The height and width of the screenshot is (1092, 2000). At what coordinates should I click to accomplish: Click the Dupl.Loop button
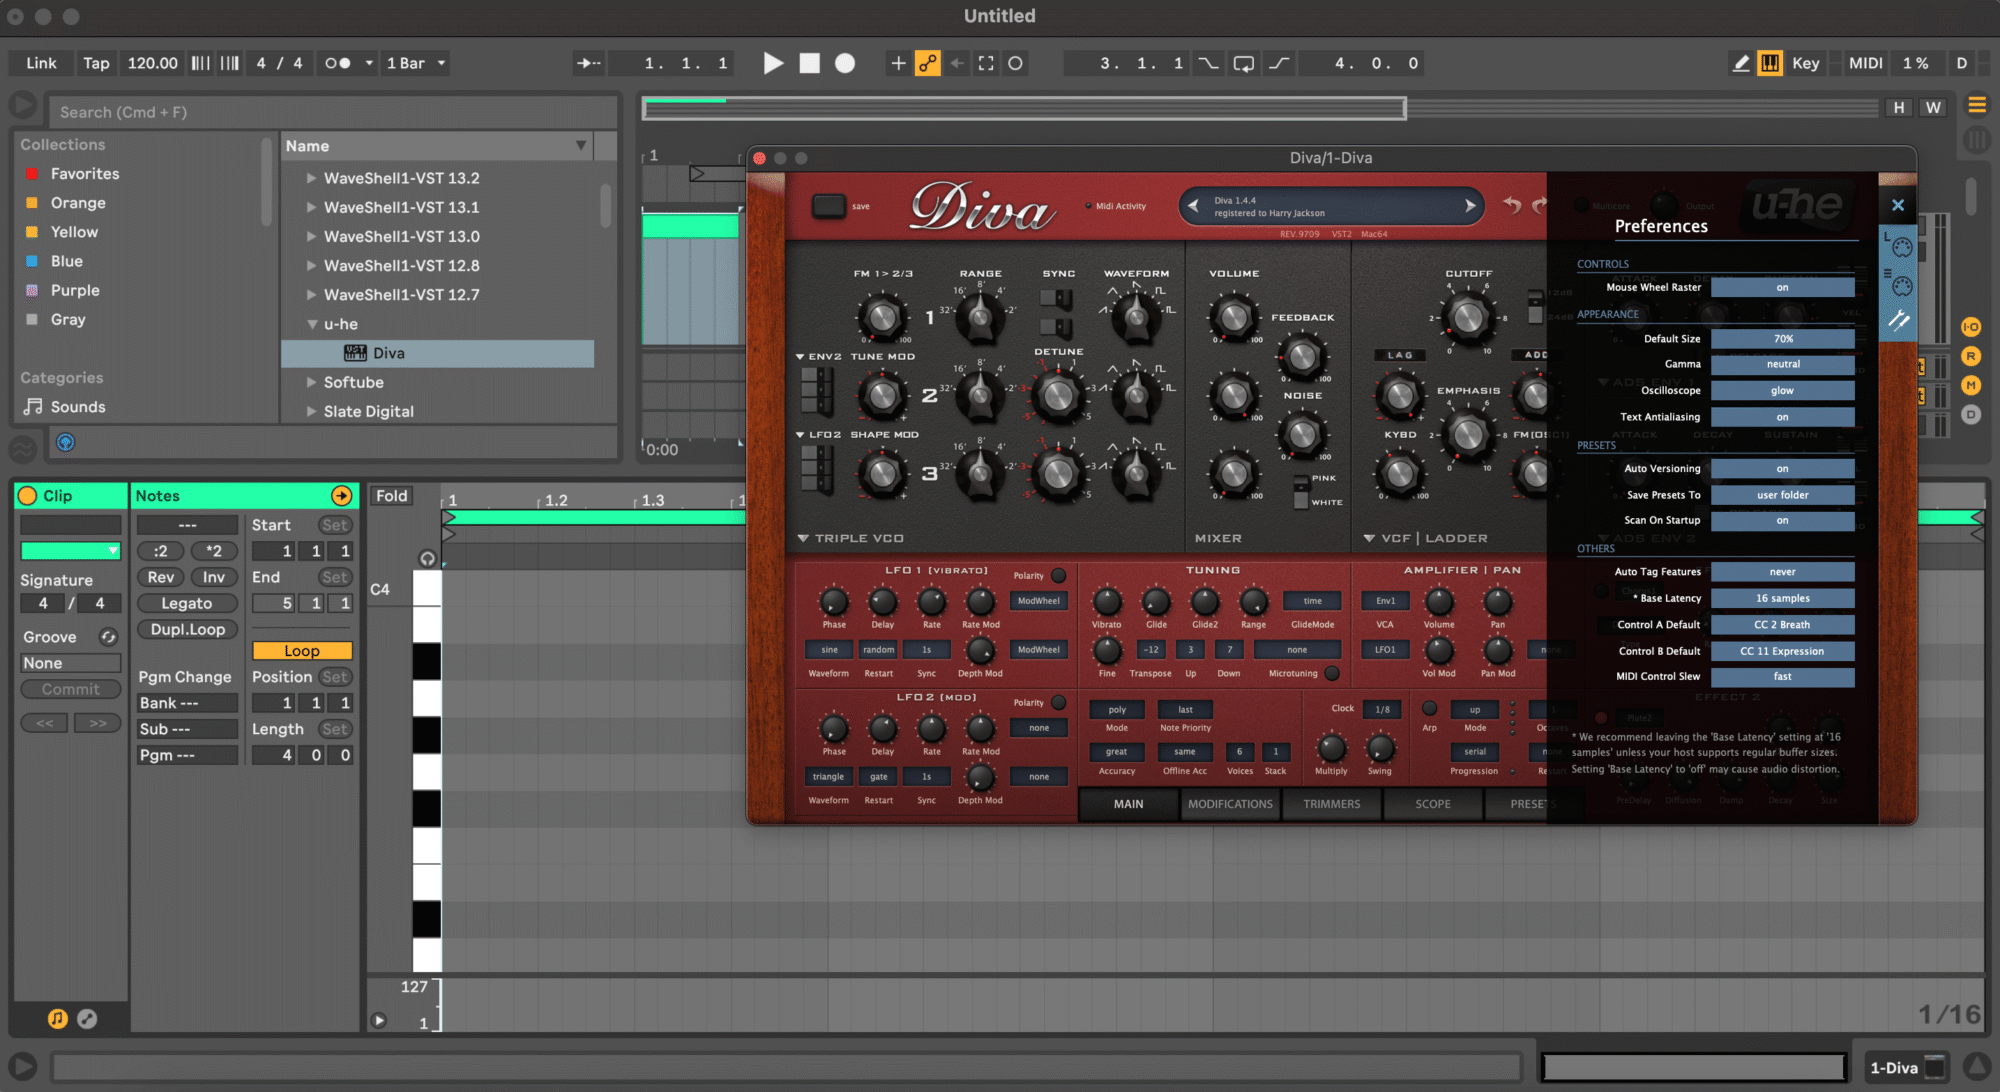click(x=187, y=629)
